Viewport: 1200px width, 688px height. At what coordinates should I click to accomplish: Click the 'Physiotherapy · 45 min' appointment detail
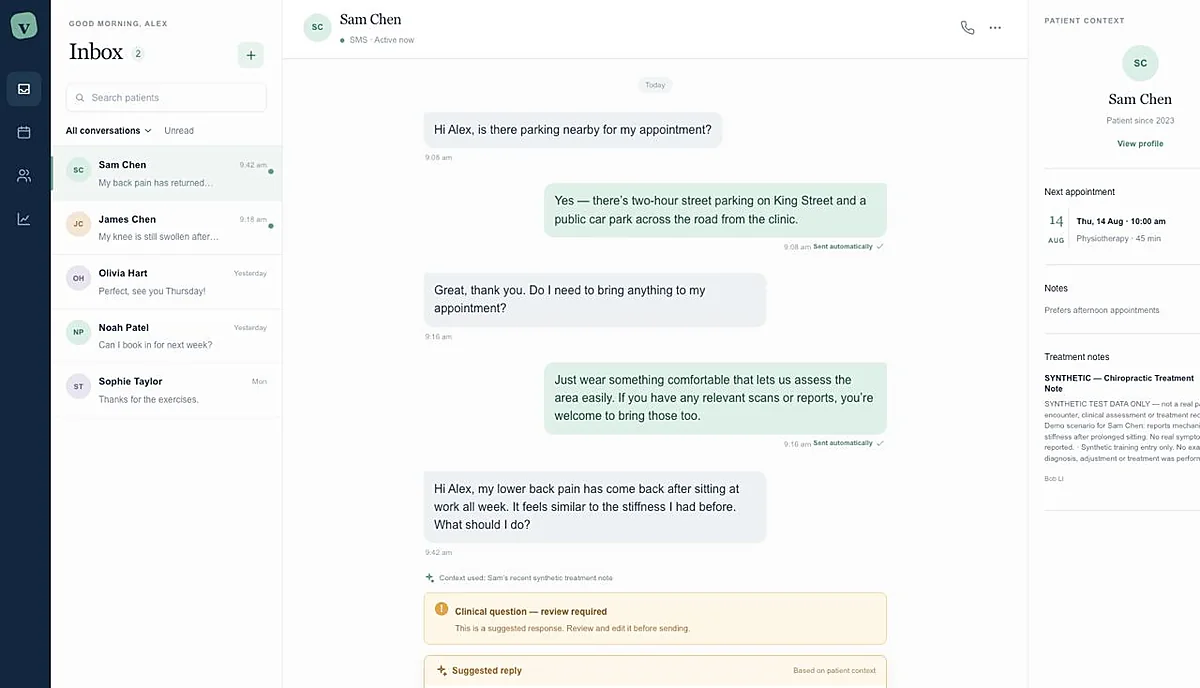coord(1118,239)
